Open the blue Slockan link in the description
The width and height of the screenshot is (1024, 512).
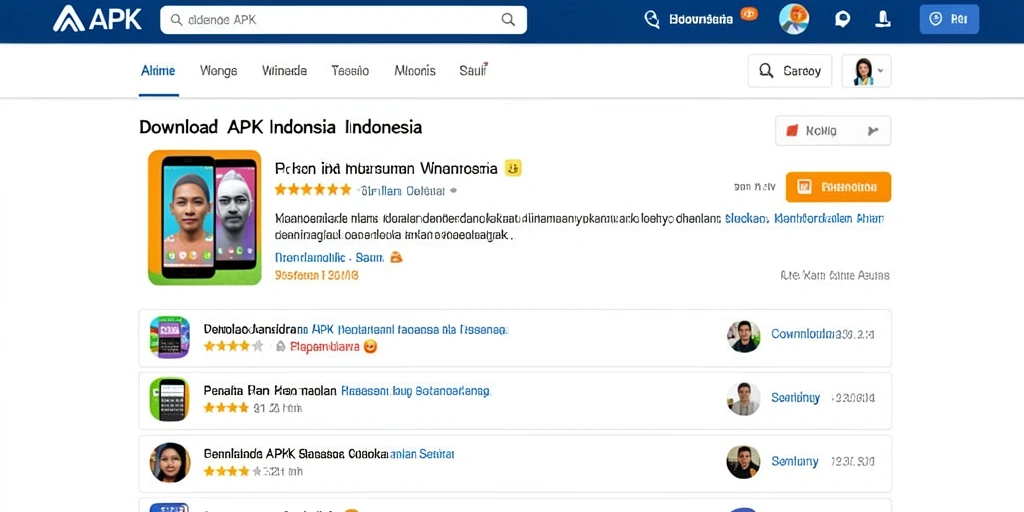coord(746,219)
